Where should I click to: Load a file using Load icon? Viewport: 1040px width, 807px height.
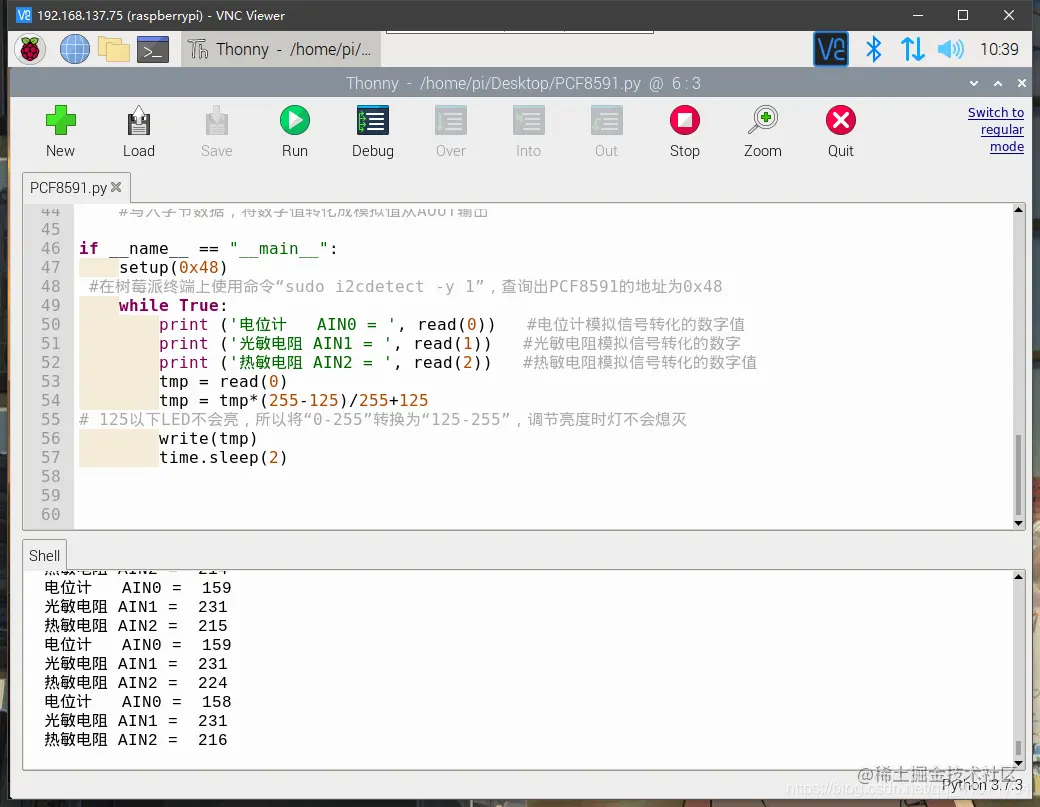[139, 131]
